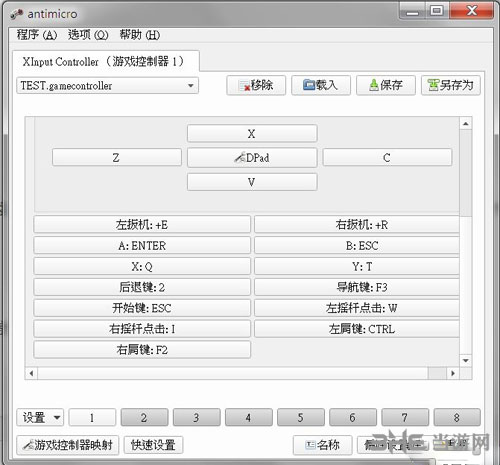Select the XInput Controller tab
This screenshot has height=465, width=500.
click(106, 61)
